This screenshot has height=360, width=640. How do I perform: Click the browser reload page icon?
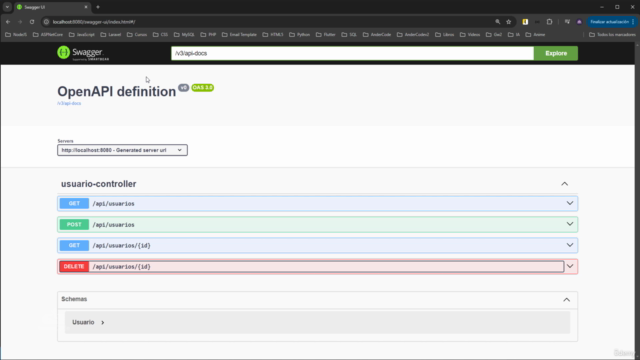pyautogui.click(x=32, y=22)
